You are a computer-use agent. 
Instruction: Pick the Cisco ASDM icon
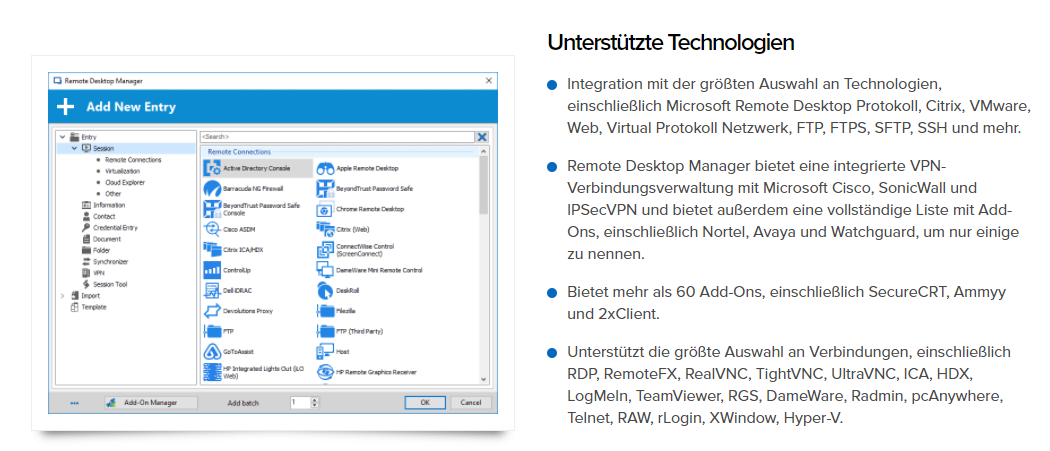click(212, 229)
